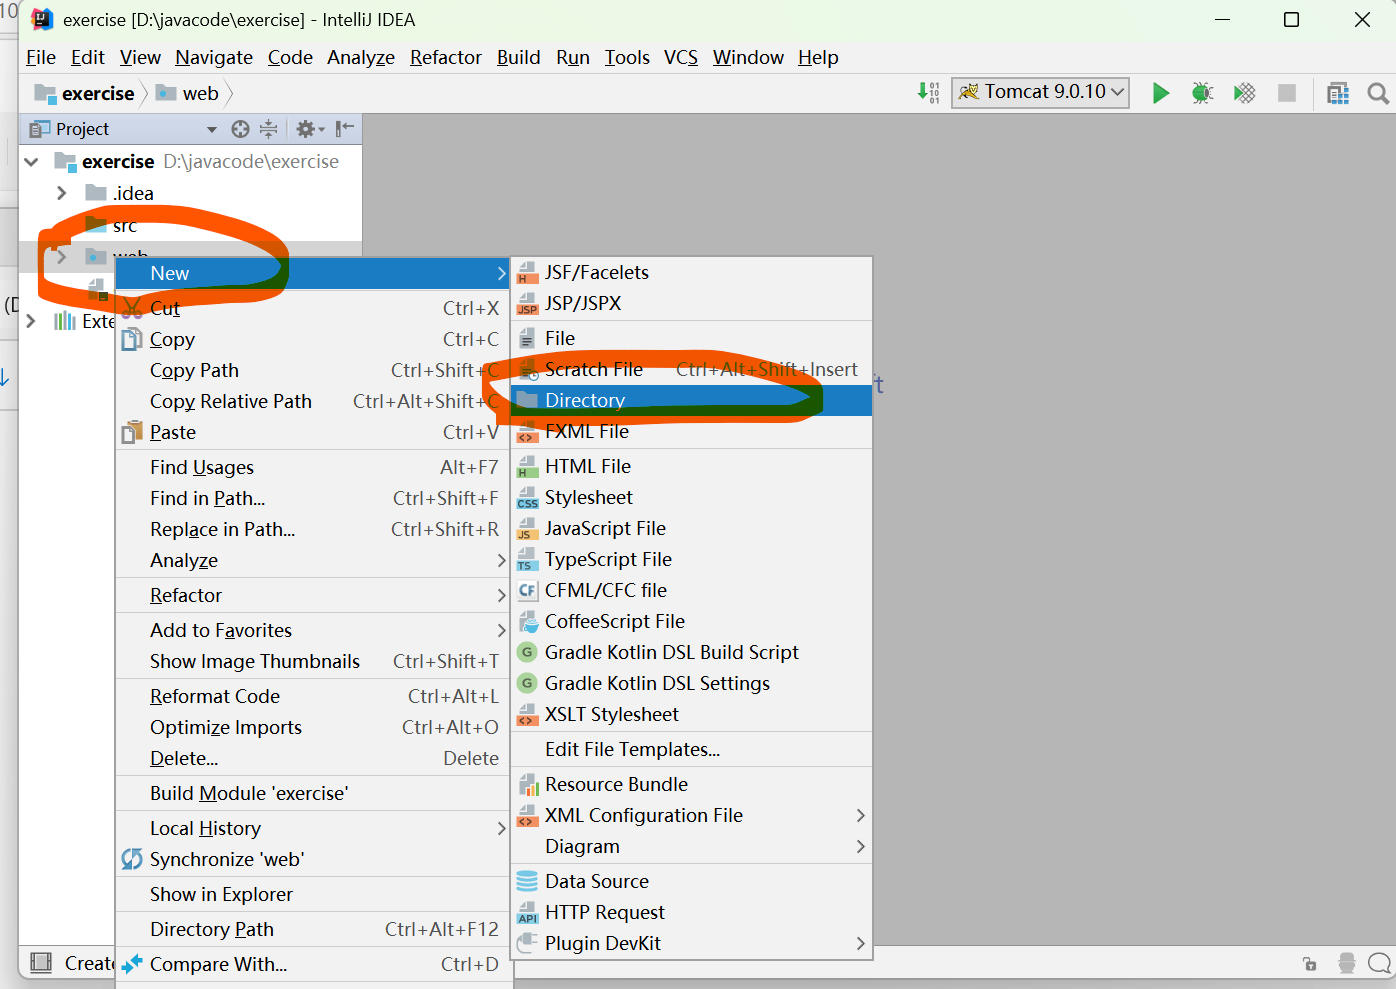1396x989 pixels.
Task: Click Reformat Code entry
Action: pos(313,696)
